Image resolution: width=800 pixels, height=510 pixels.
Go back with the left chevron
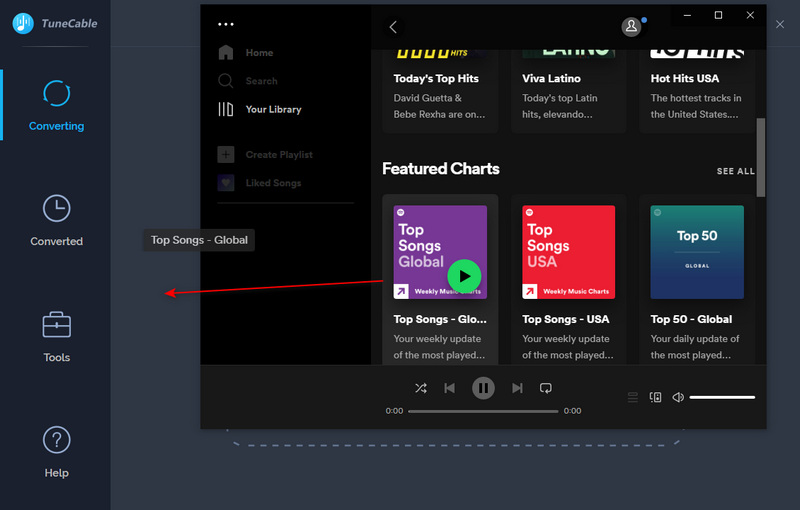click(393, 27)
